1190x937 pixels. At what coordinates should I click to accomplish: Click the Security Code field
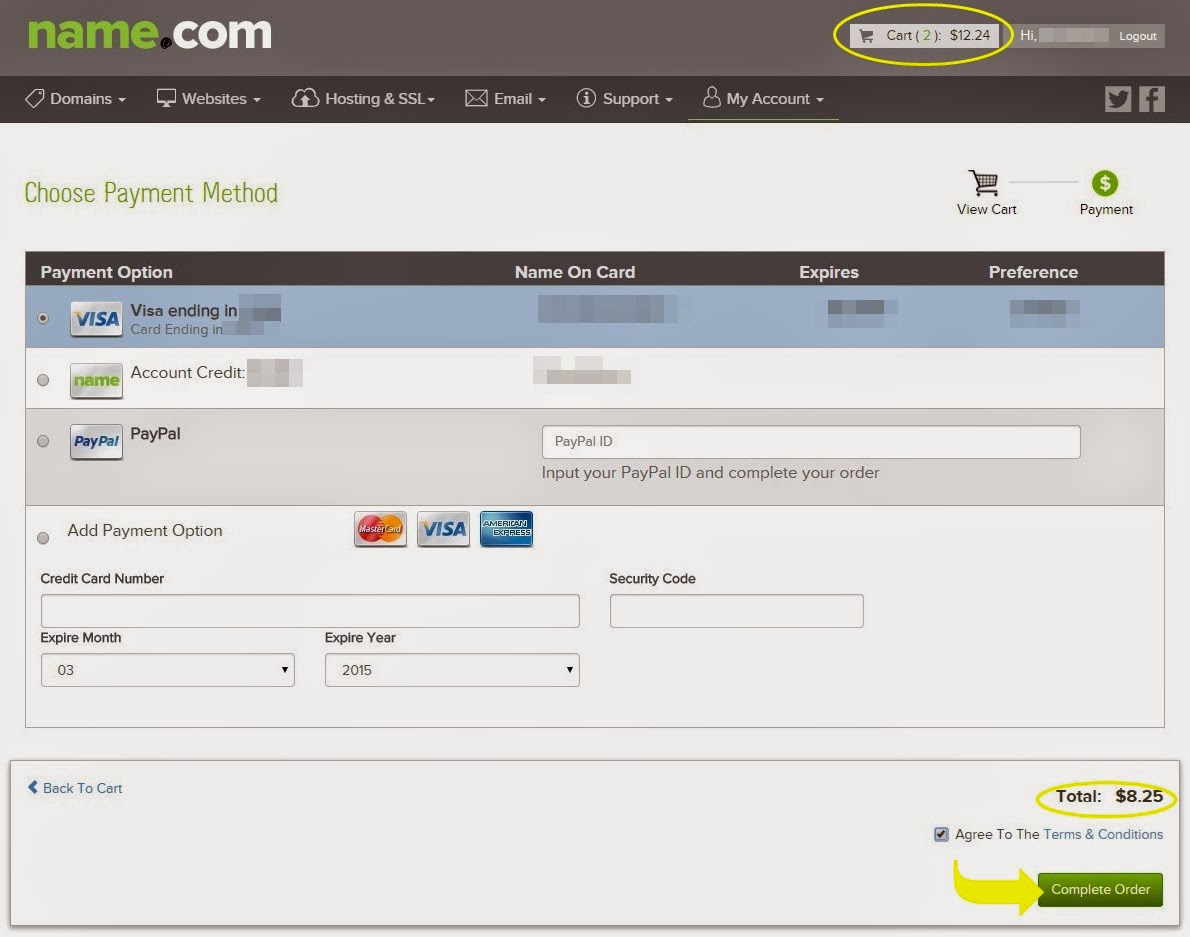click(x=736, y=611)
